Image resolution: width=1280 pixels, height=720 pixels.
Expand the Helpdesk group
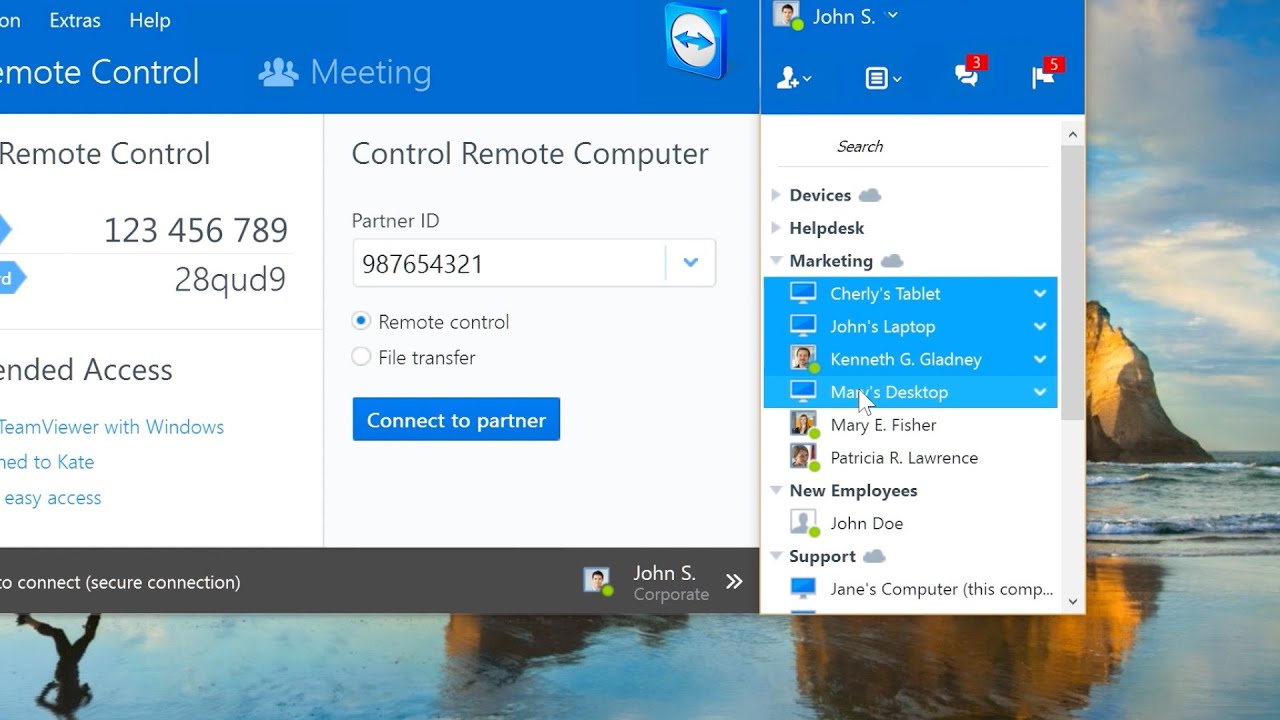click(x=775, y=228)
